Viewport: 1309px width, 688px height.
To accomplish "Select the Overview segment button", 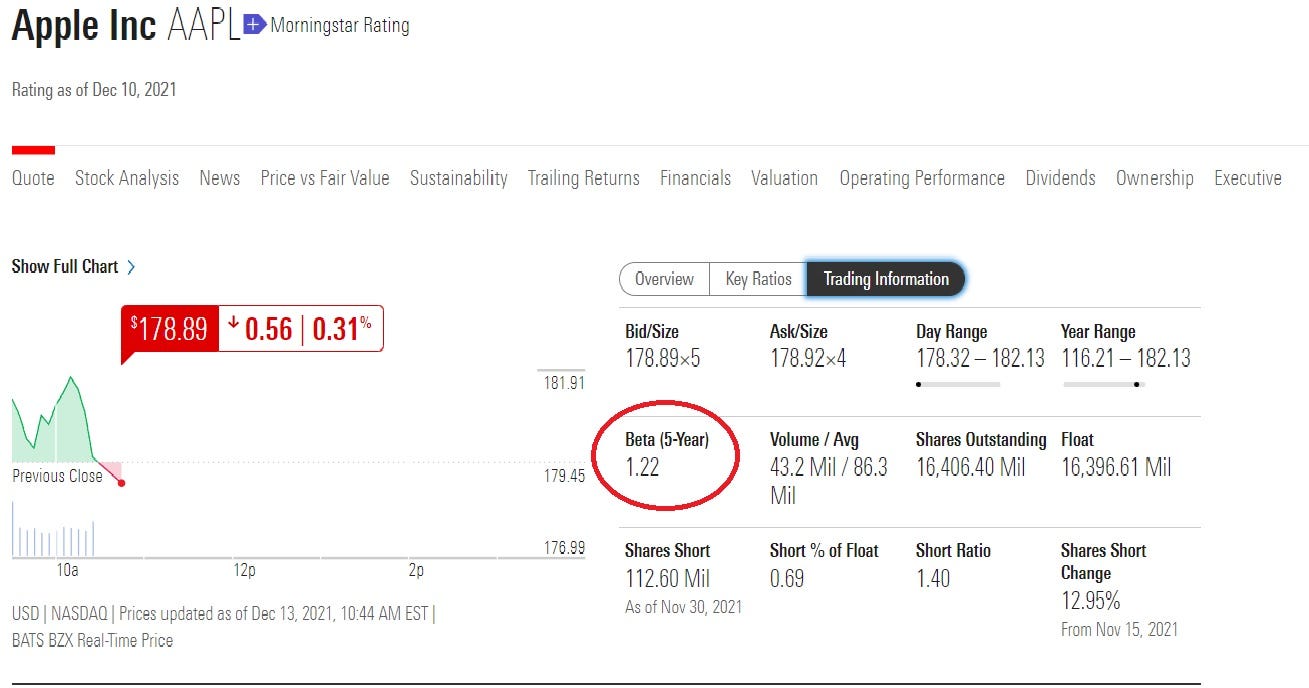I will [665, 279].
